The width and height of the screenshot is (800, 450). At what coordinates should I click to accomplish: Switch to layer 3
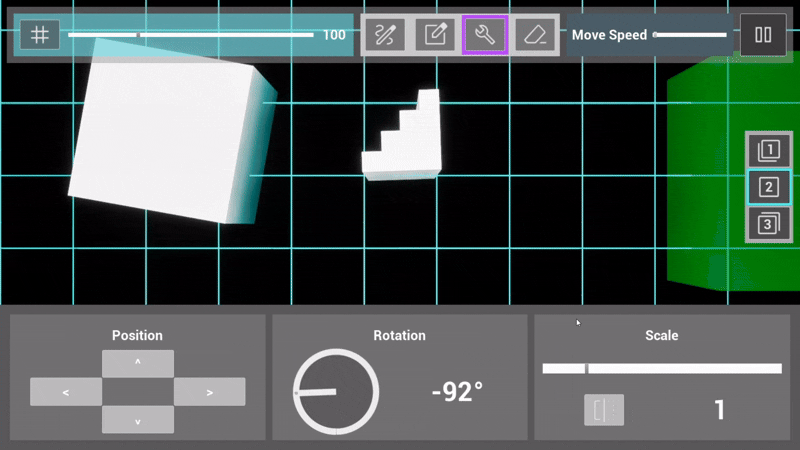click(768, 223)
